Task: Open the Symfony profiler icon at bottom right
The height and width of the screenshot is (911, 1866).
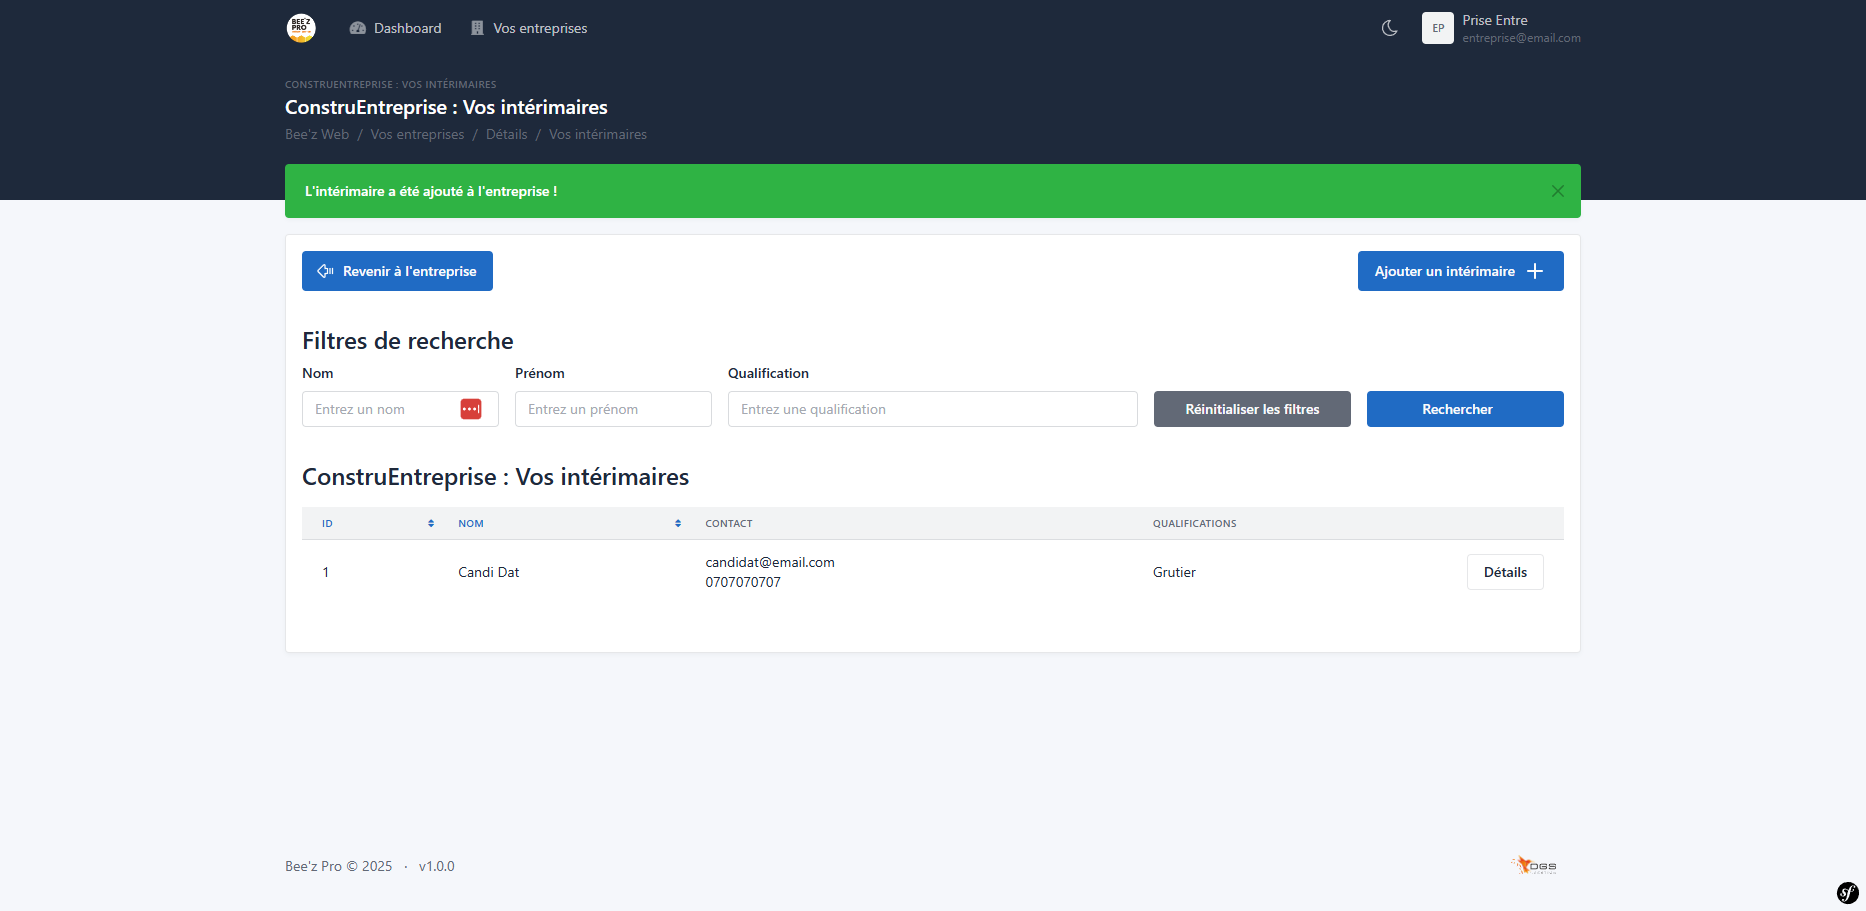Action: (x=1847, y=891)
